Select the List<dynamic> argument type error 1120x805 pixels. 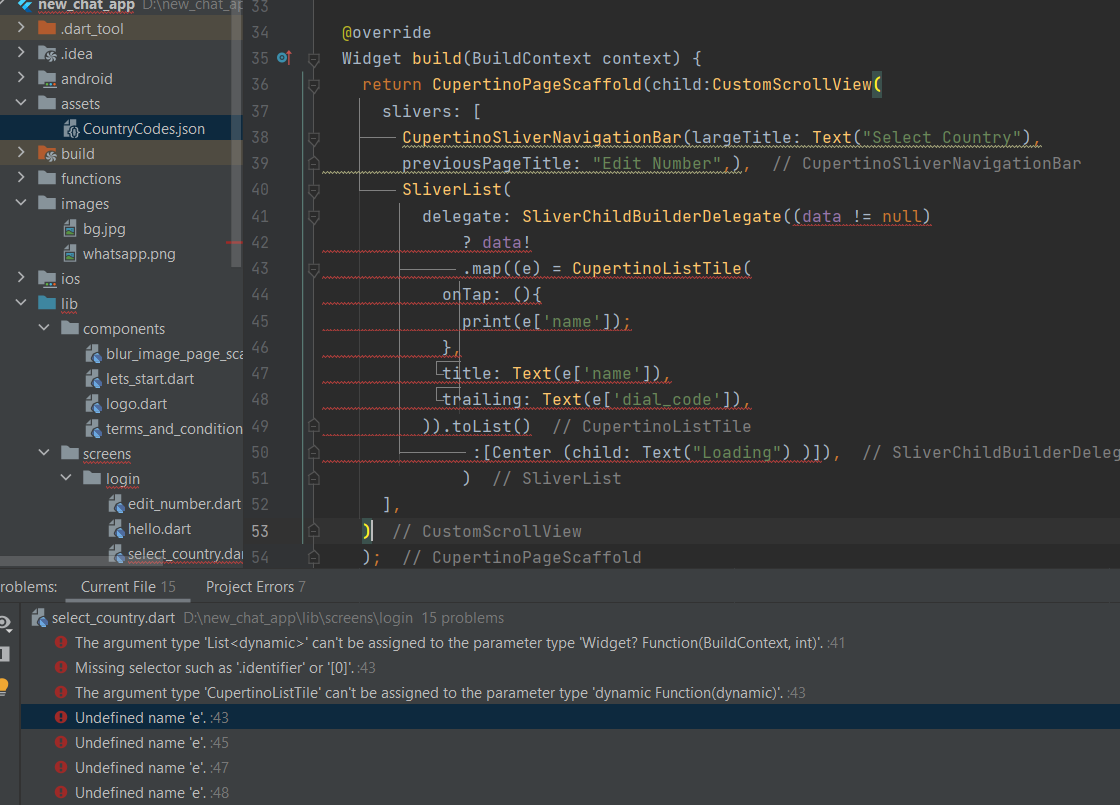click(569, 643)
